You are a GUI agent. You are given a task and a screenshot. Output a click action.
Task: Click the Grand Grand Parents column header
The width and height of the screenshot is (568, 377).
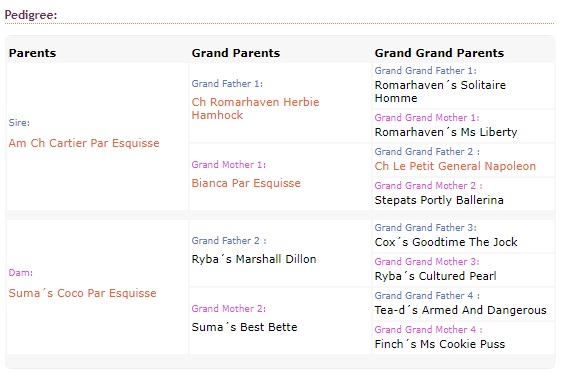[439, 53]
